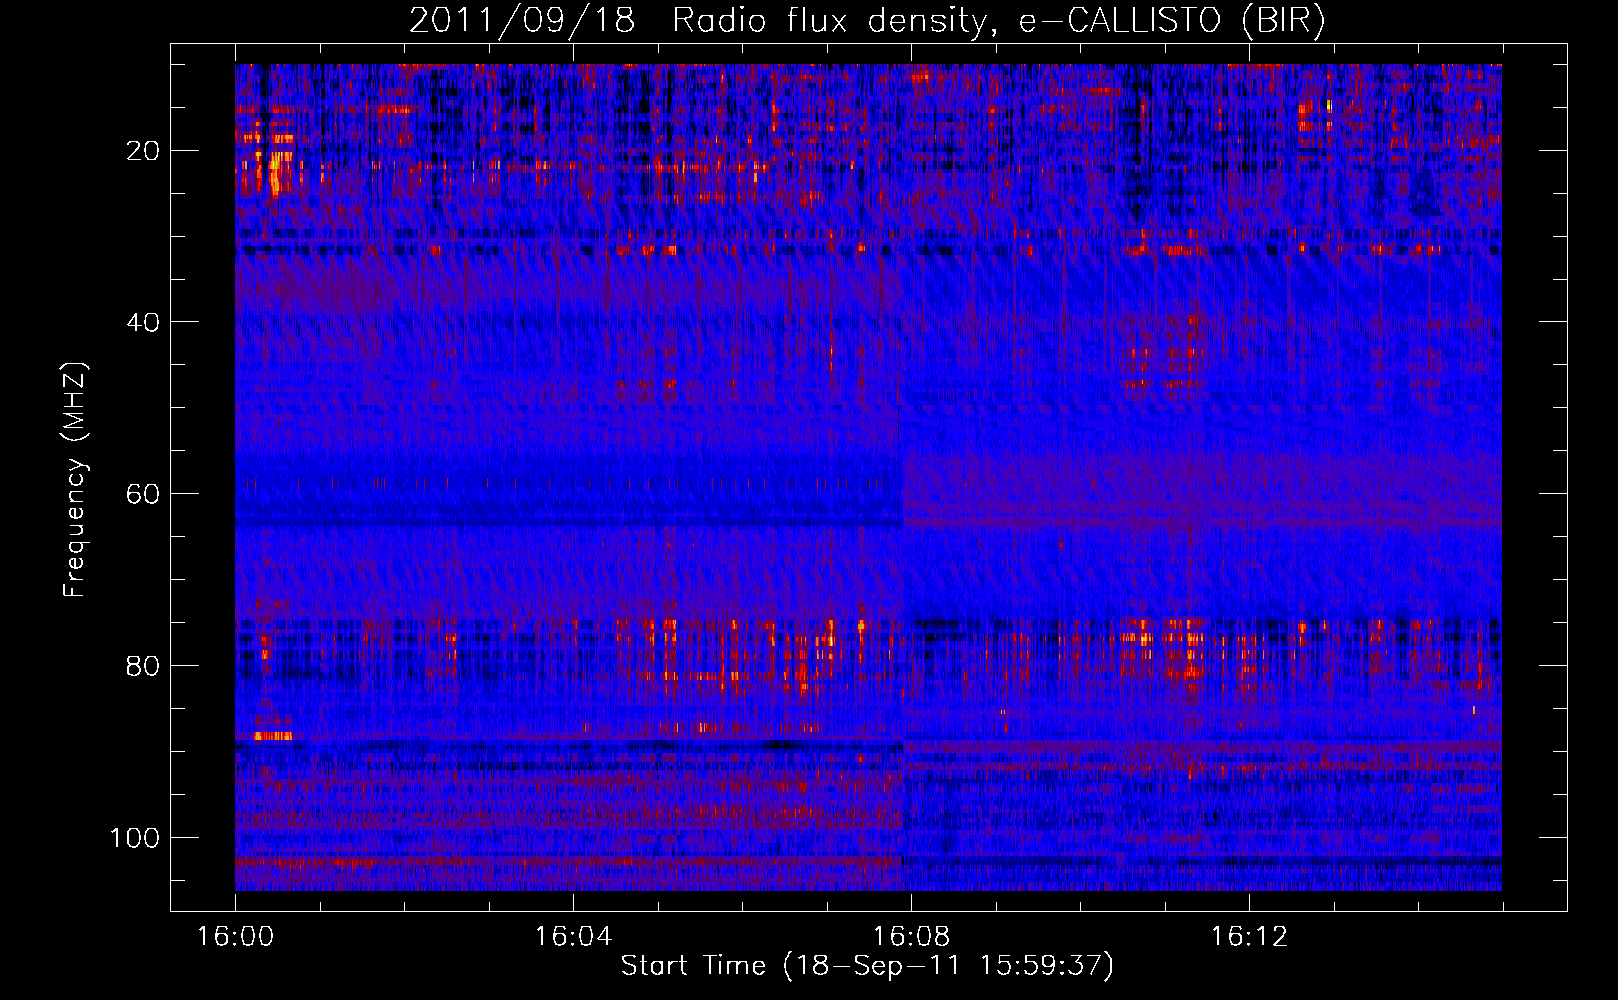Click the 20 frequency tick label
The height and width of the screenshot is (1000, 1618).
pos(143,151)
